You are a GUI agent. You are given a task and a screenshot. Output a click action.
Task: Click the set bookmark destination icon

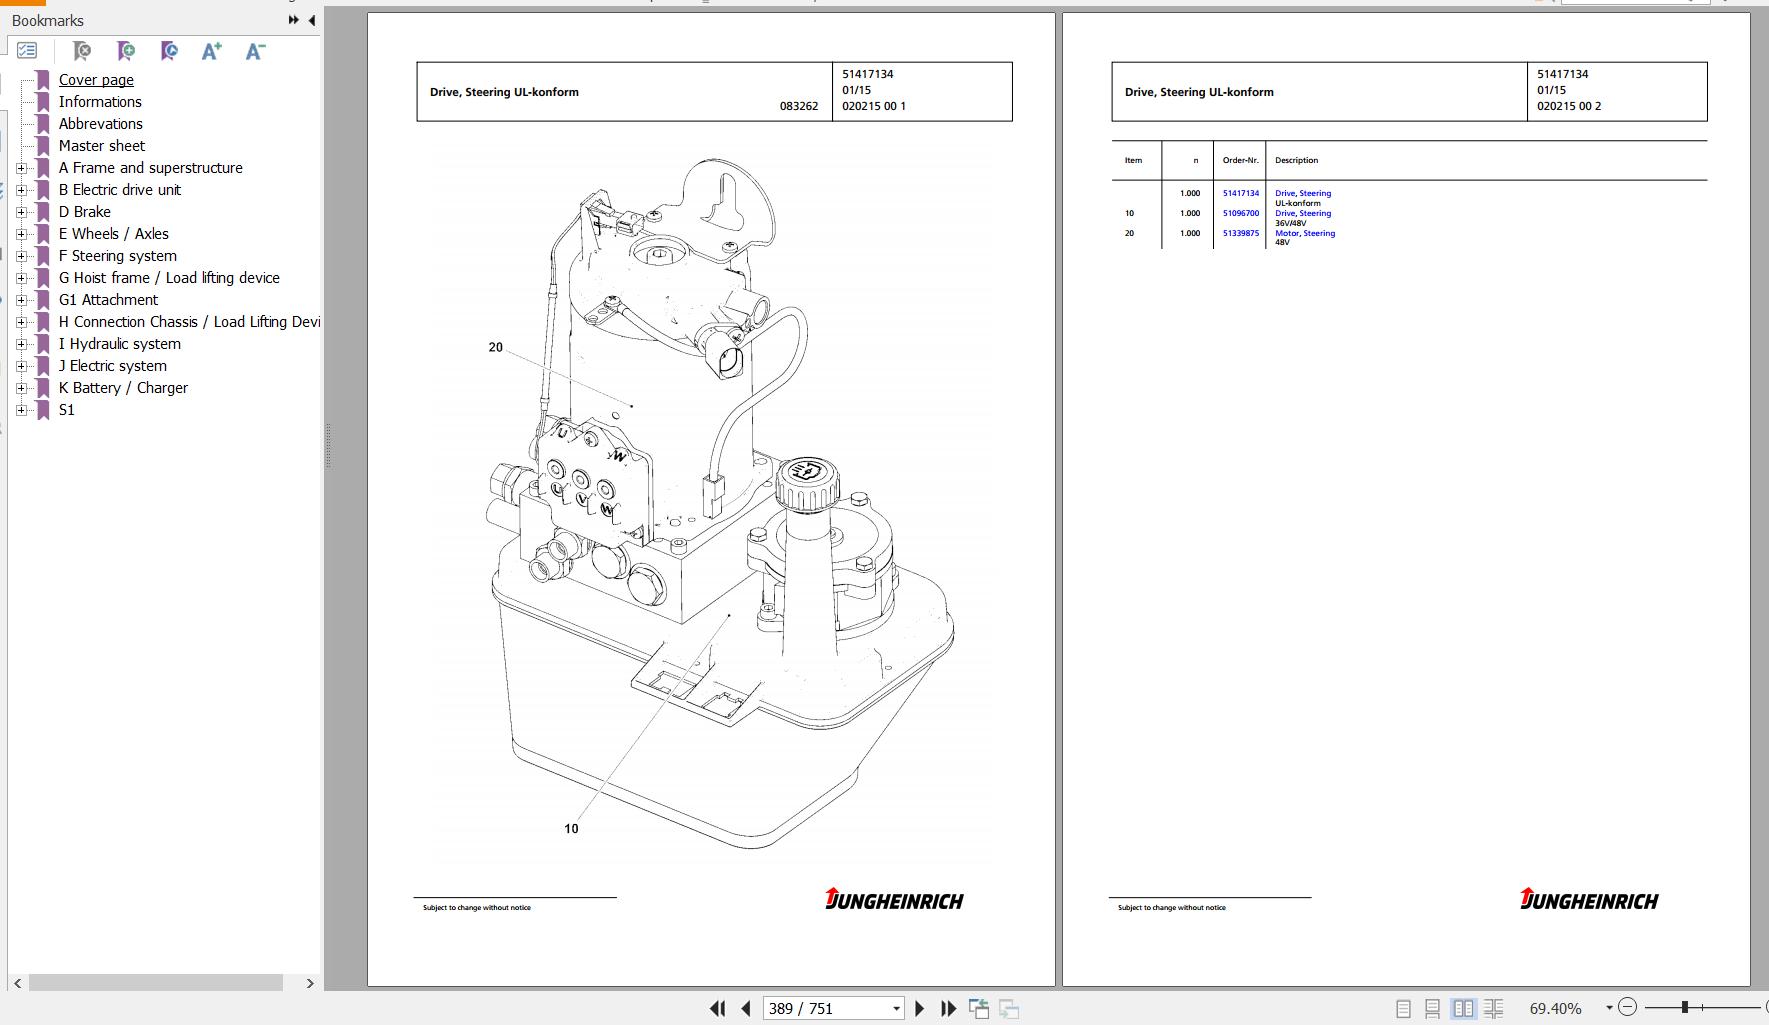coord(168,50)
